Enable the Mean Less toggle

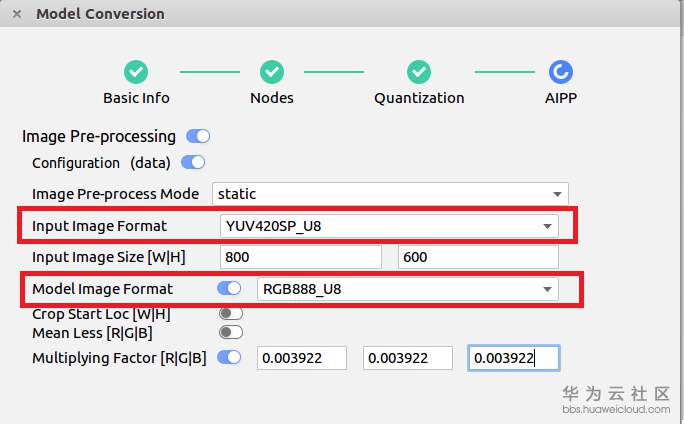coord(230,332)
